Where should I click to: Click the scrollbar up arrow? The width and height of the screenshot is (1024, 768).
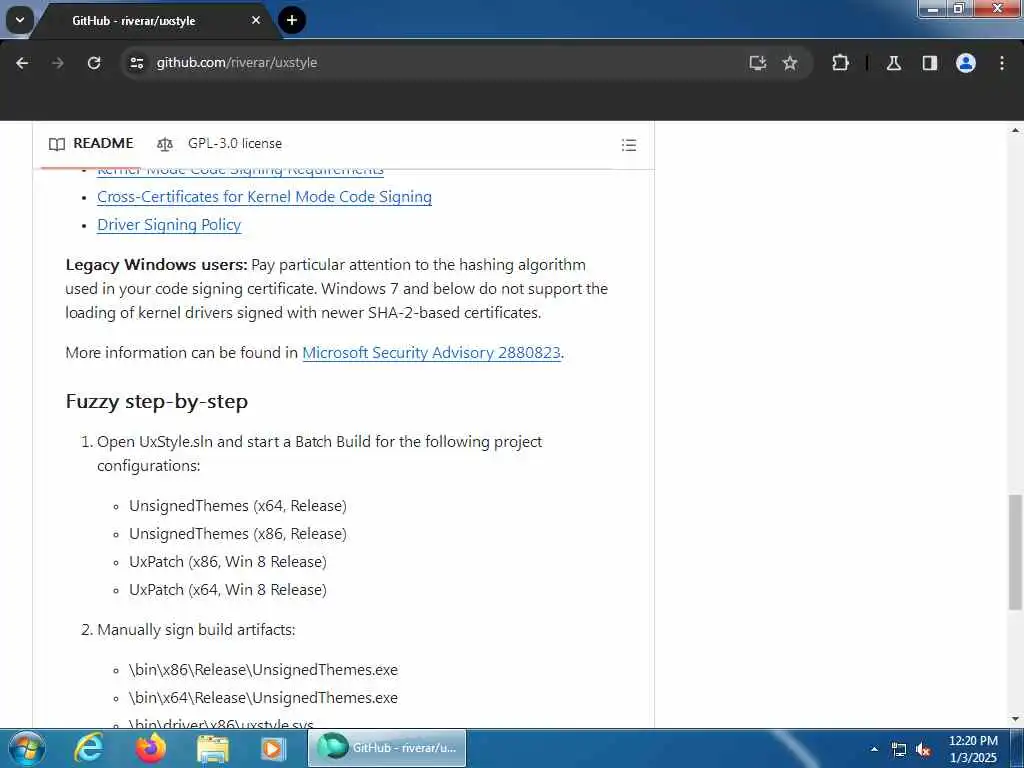[1016, 130]
